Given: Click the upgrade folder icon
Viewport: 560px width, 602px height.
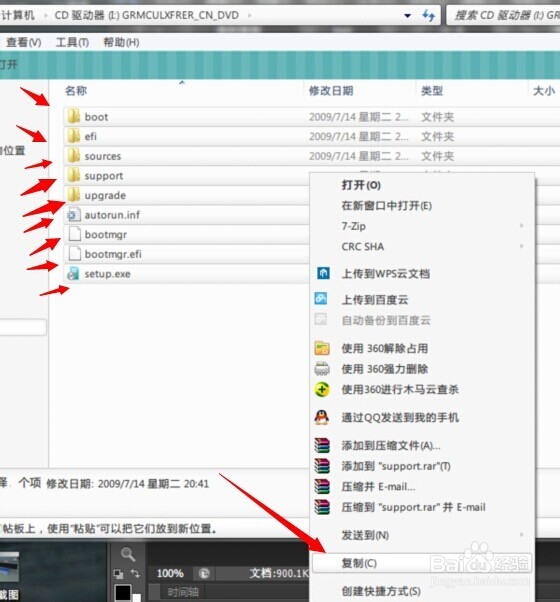Looking at the screenshot, I should [74, 195].
